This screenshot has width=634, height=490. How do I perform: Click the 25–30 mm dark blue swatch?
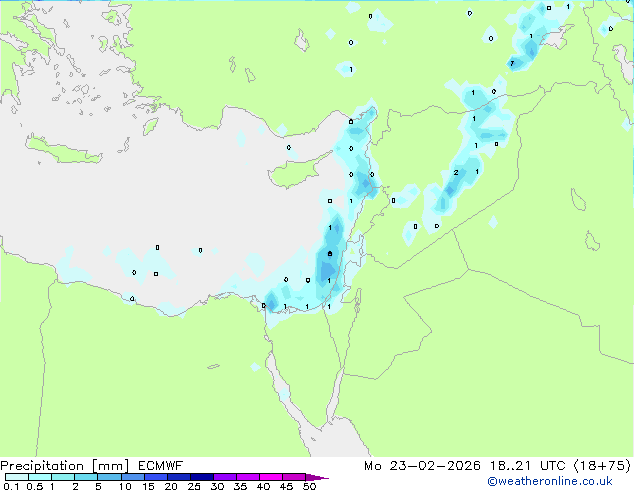click(201, 477)
